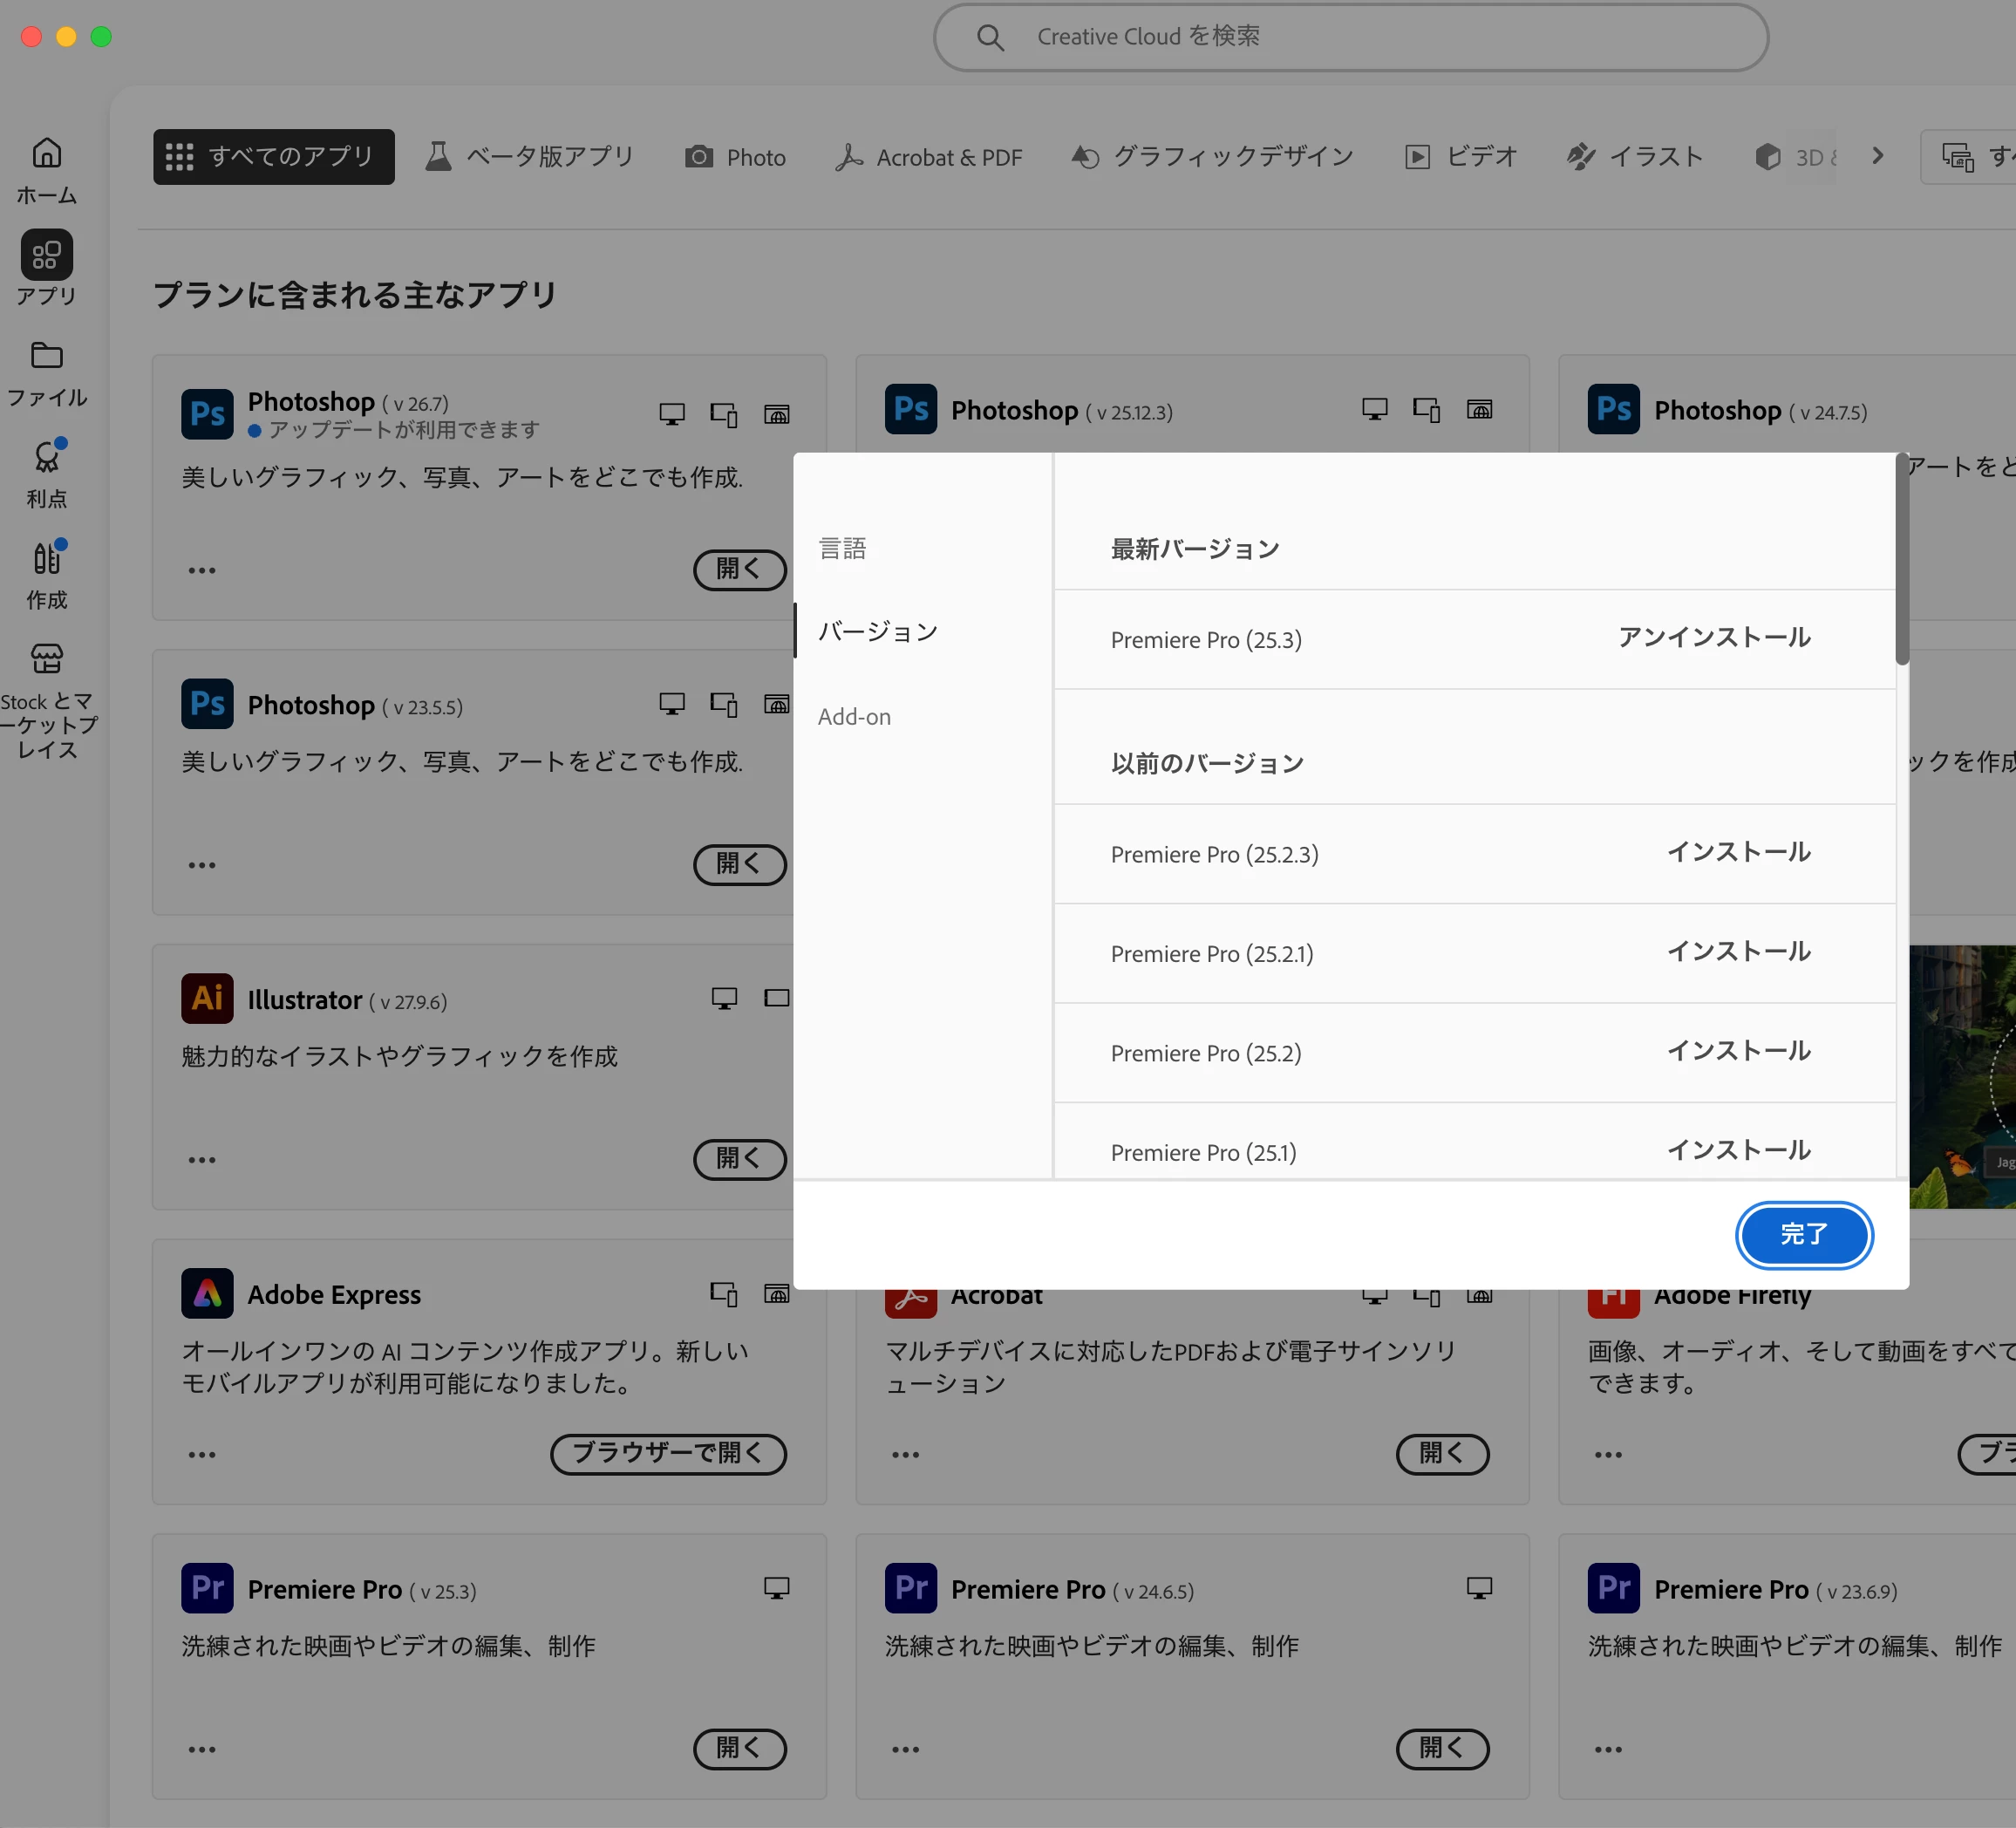Viewport: 2016px width, 1828px height.
Task: Uninstall Premiere Pro (25.3)
Action: coord(1714,638)
